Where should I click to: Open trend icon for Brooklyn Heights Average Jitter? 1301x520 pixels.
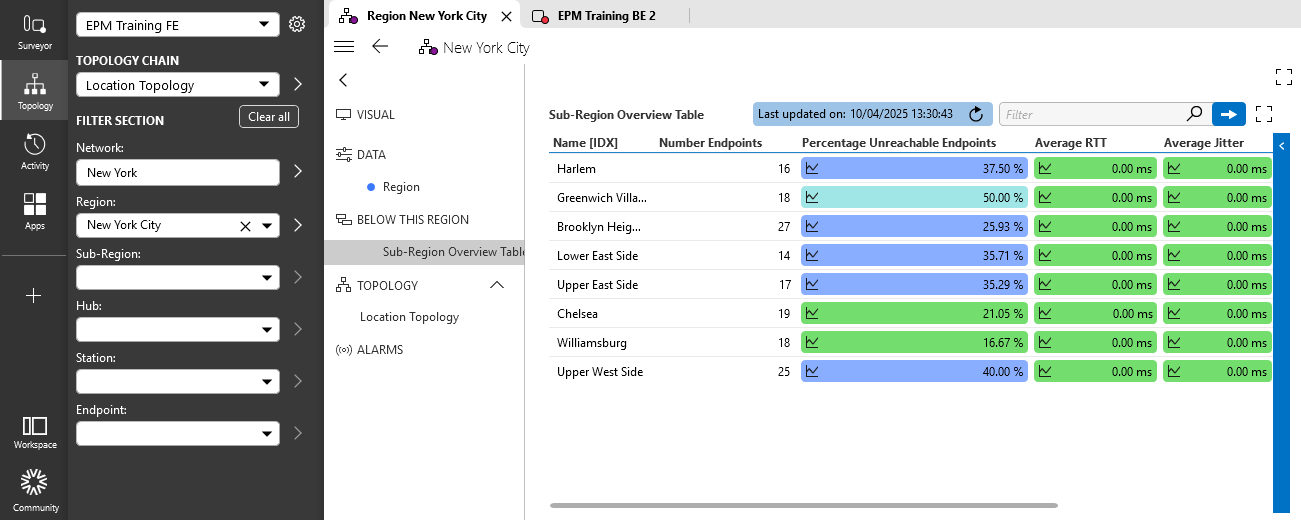coord(1174,227)
